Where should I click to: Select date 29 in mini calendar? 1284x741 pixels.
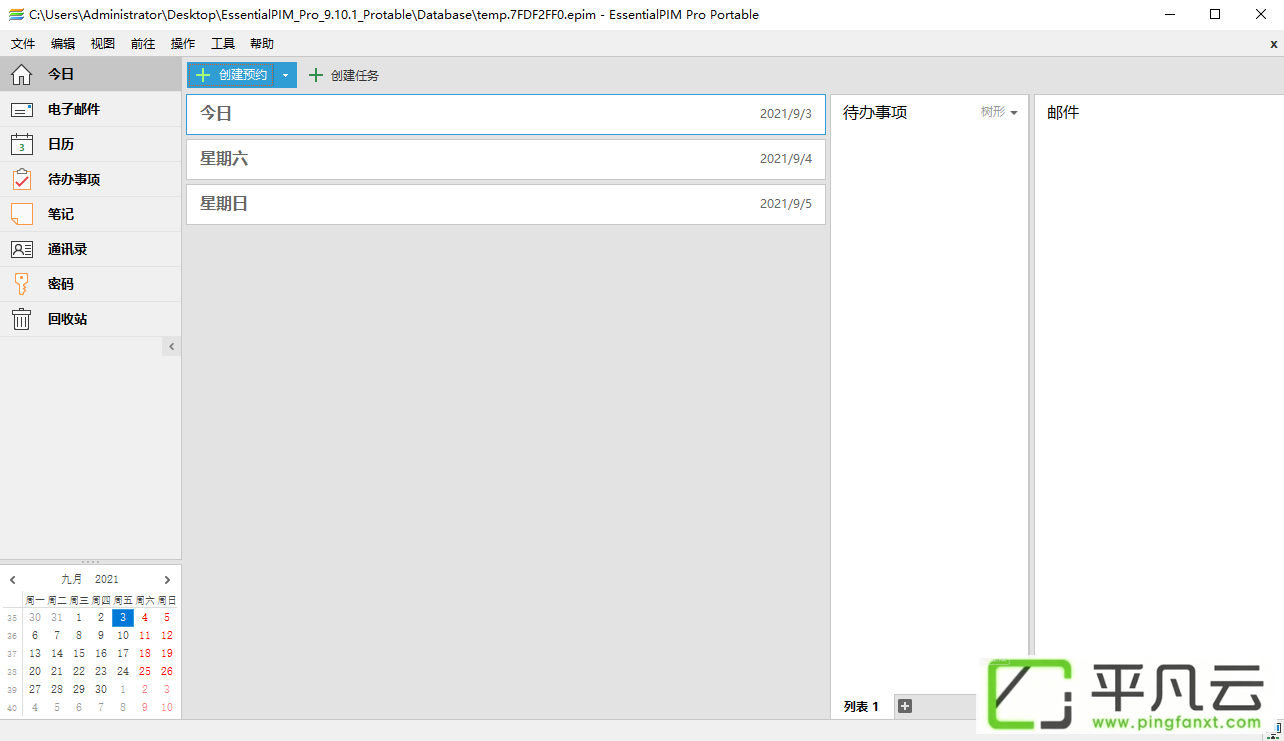coord(79,690)
